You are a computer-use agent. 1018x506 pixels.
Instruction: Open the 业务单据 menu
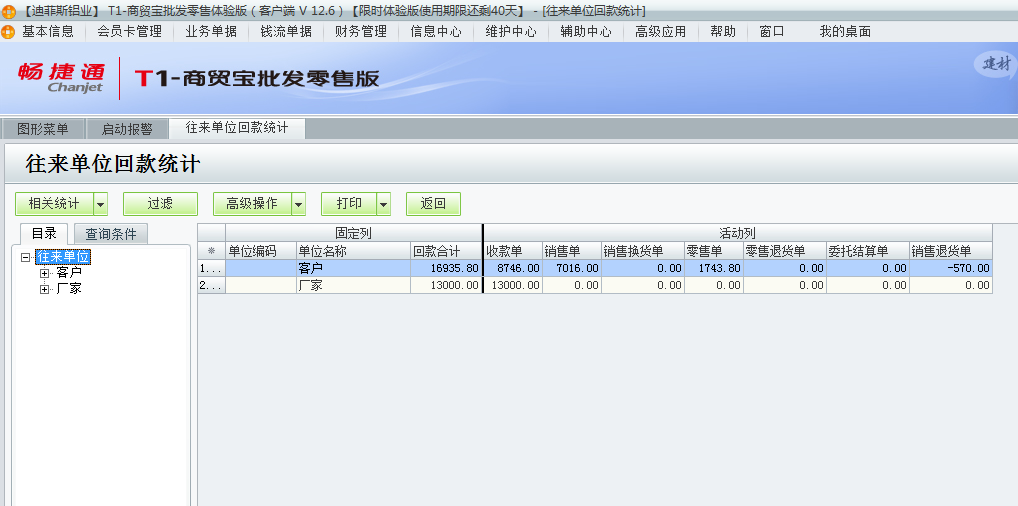pyautogui.click(x=211, y=31)
